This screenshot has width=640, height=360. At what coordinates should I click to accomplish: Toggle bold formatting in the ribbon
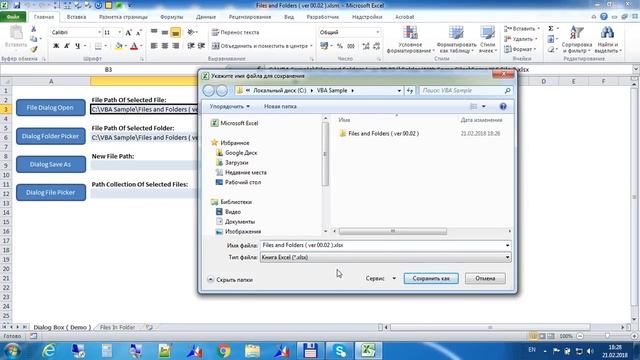(56, 46)
